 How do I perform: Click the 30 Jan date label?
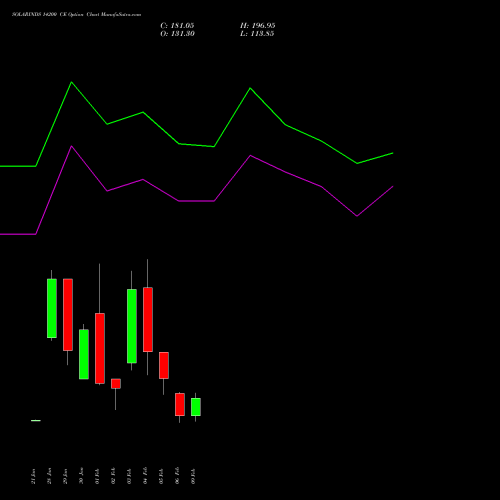tap(81, 476)
